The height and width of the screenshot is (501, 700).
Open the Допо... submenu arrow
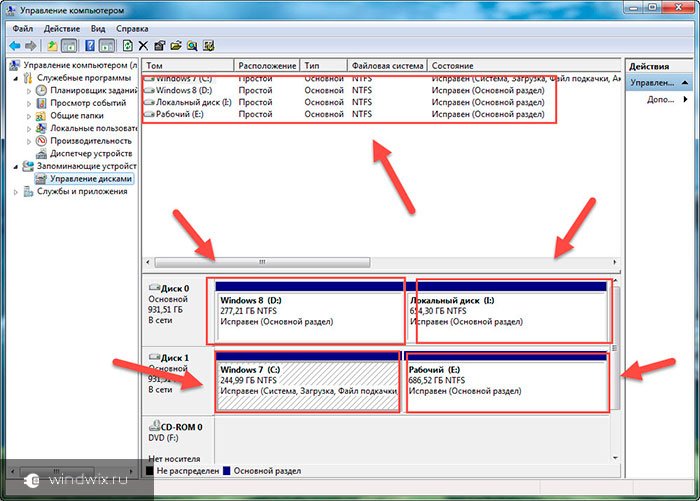pos(685,99)
